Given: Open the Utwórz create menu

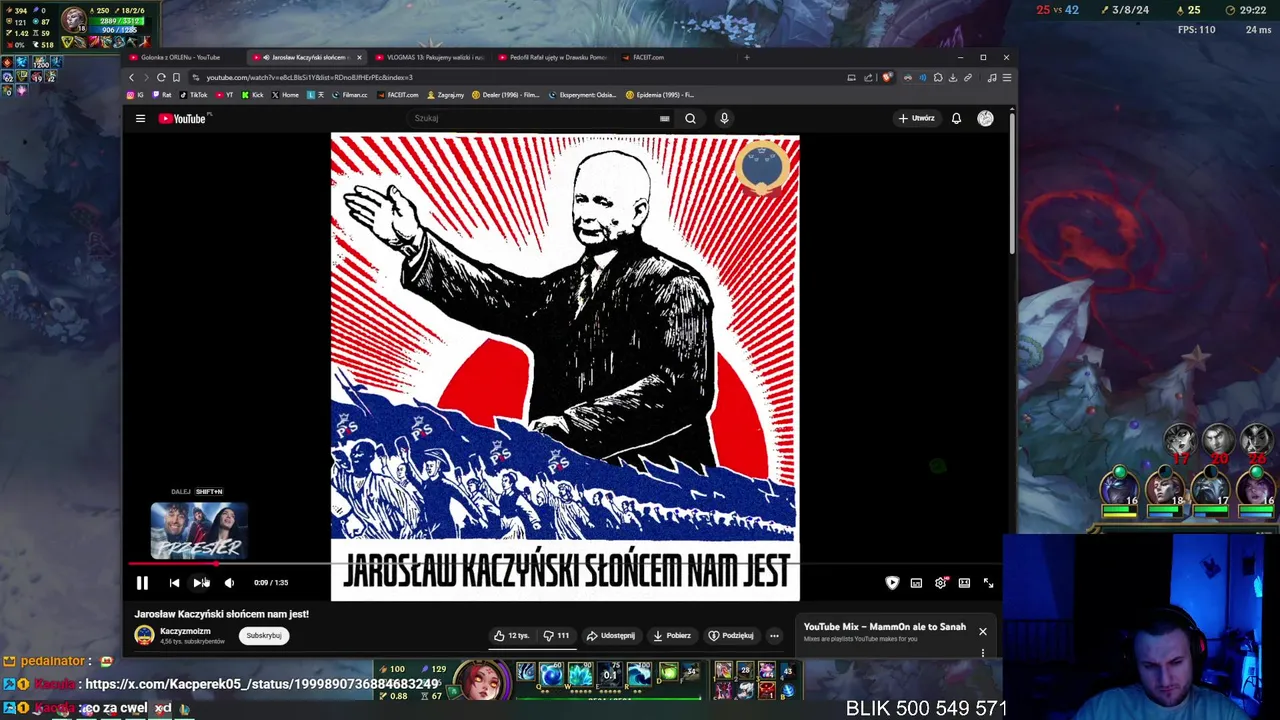Looking at the screenshot, I should tap(917, 118).
